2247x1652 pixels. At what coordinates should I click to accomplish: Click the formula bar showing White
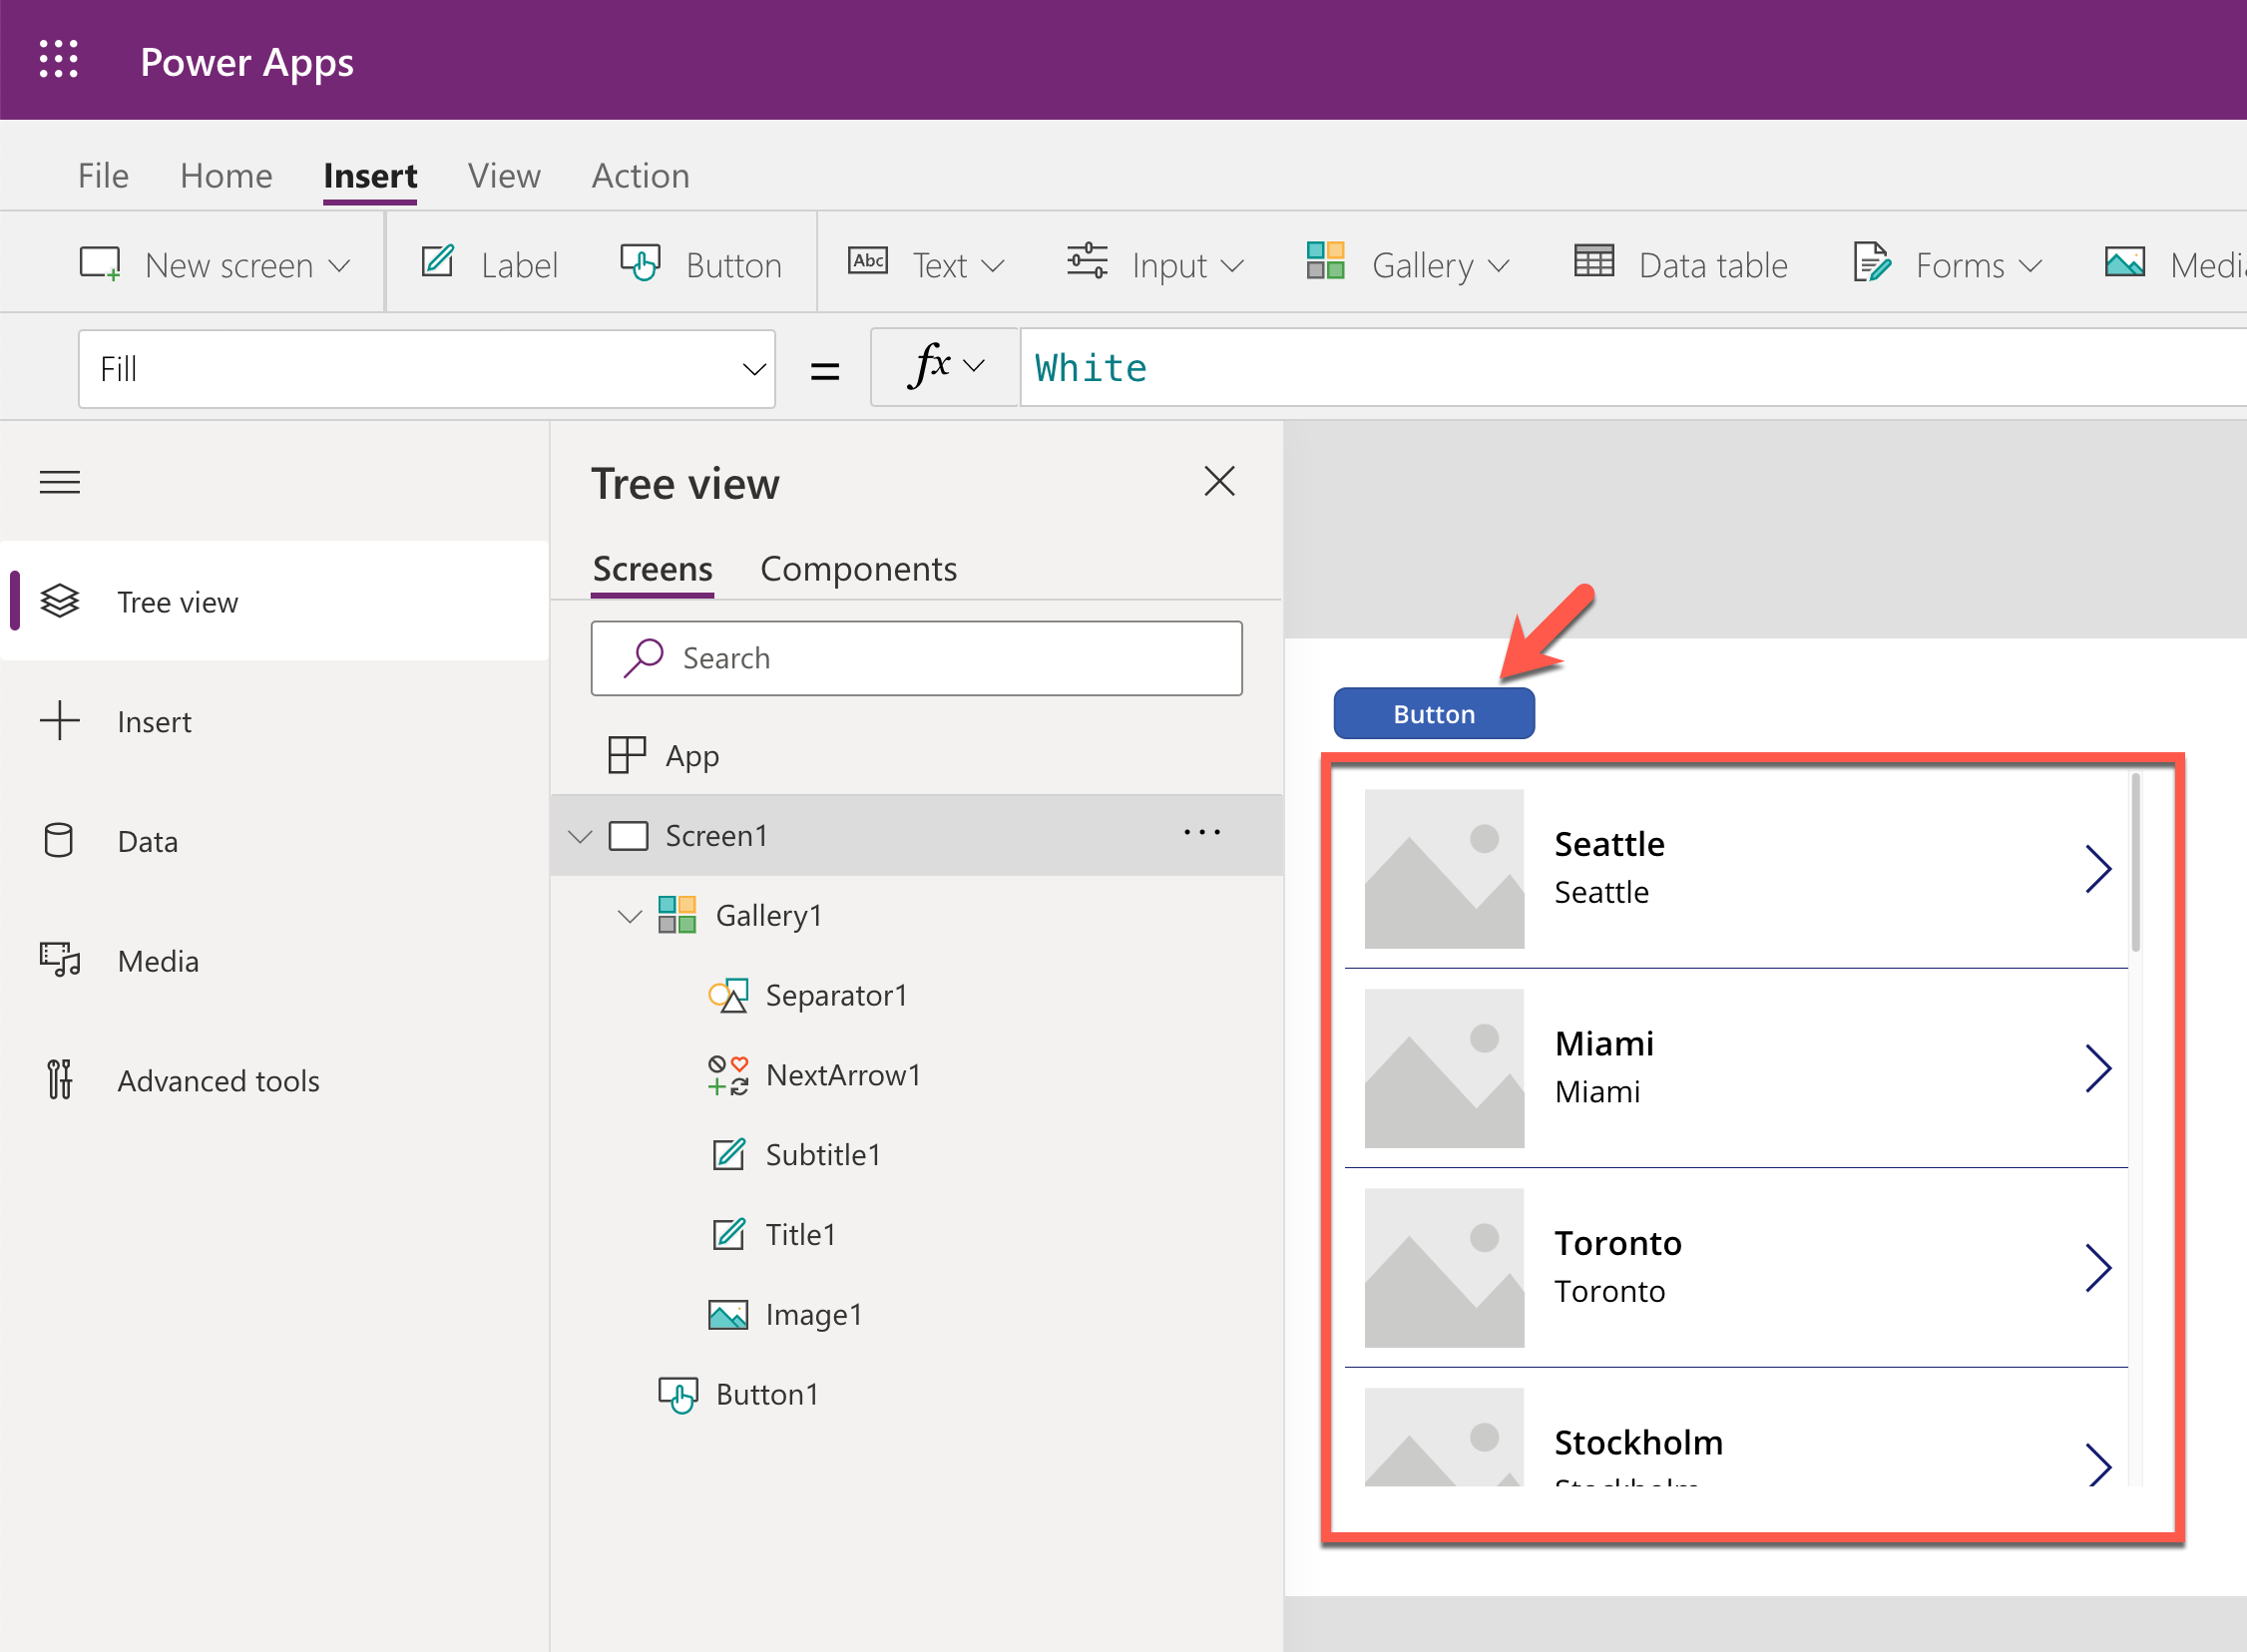pos(1632,368)
